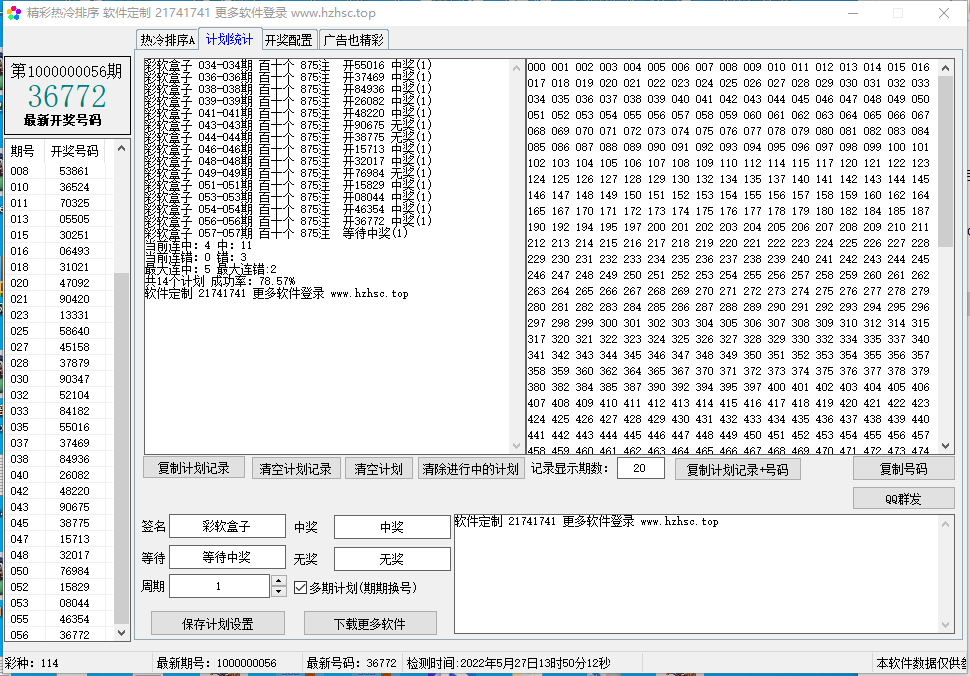Select history row 008 with 53861
The height and width of the screenshot is (676, 970).
point(59,171)
